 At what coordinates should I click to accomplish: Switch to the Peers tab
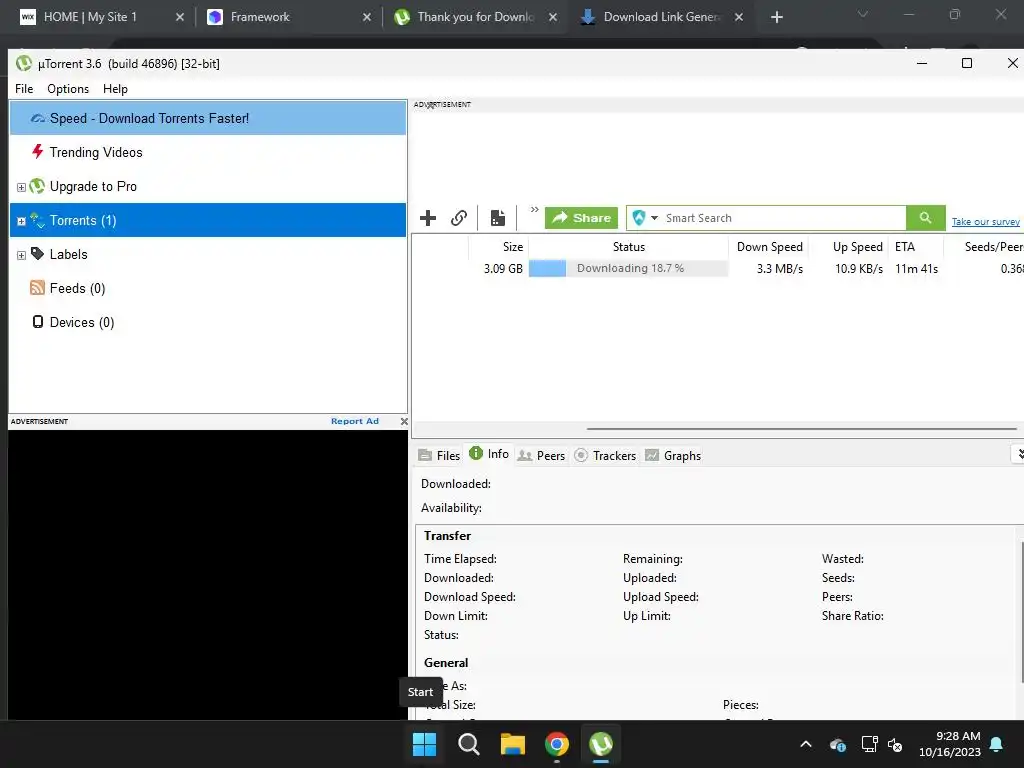pyautogui.click(x=541, y=455)
